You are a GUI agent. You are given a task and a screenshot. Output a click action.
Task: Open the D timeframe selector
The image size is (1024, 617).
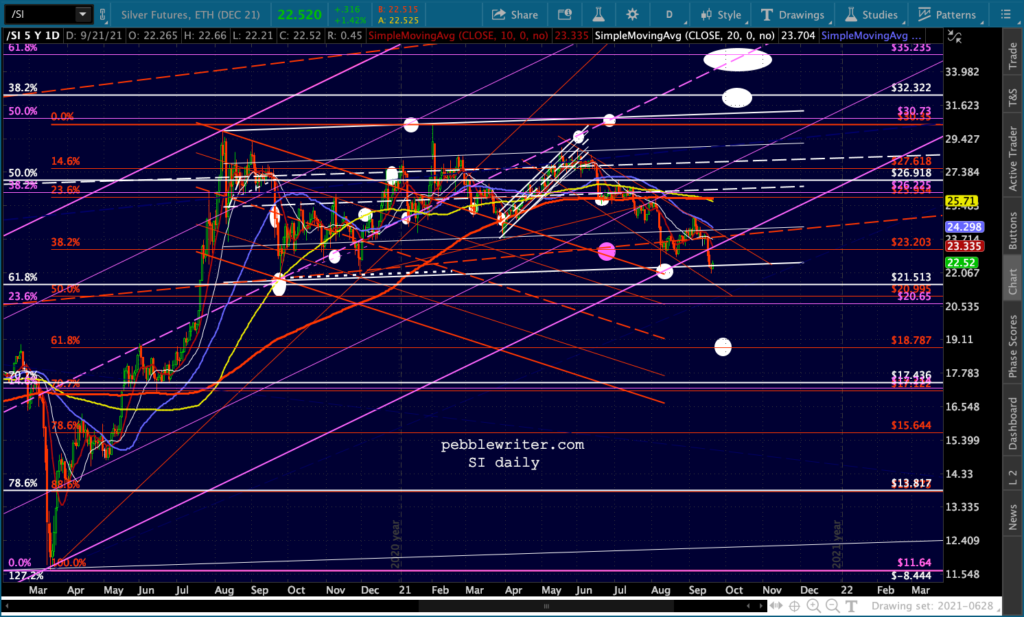[669, 14]
